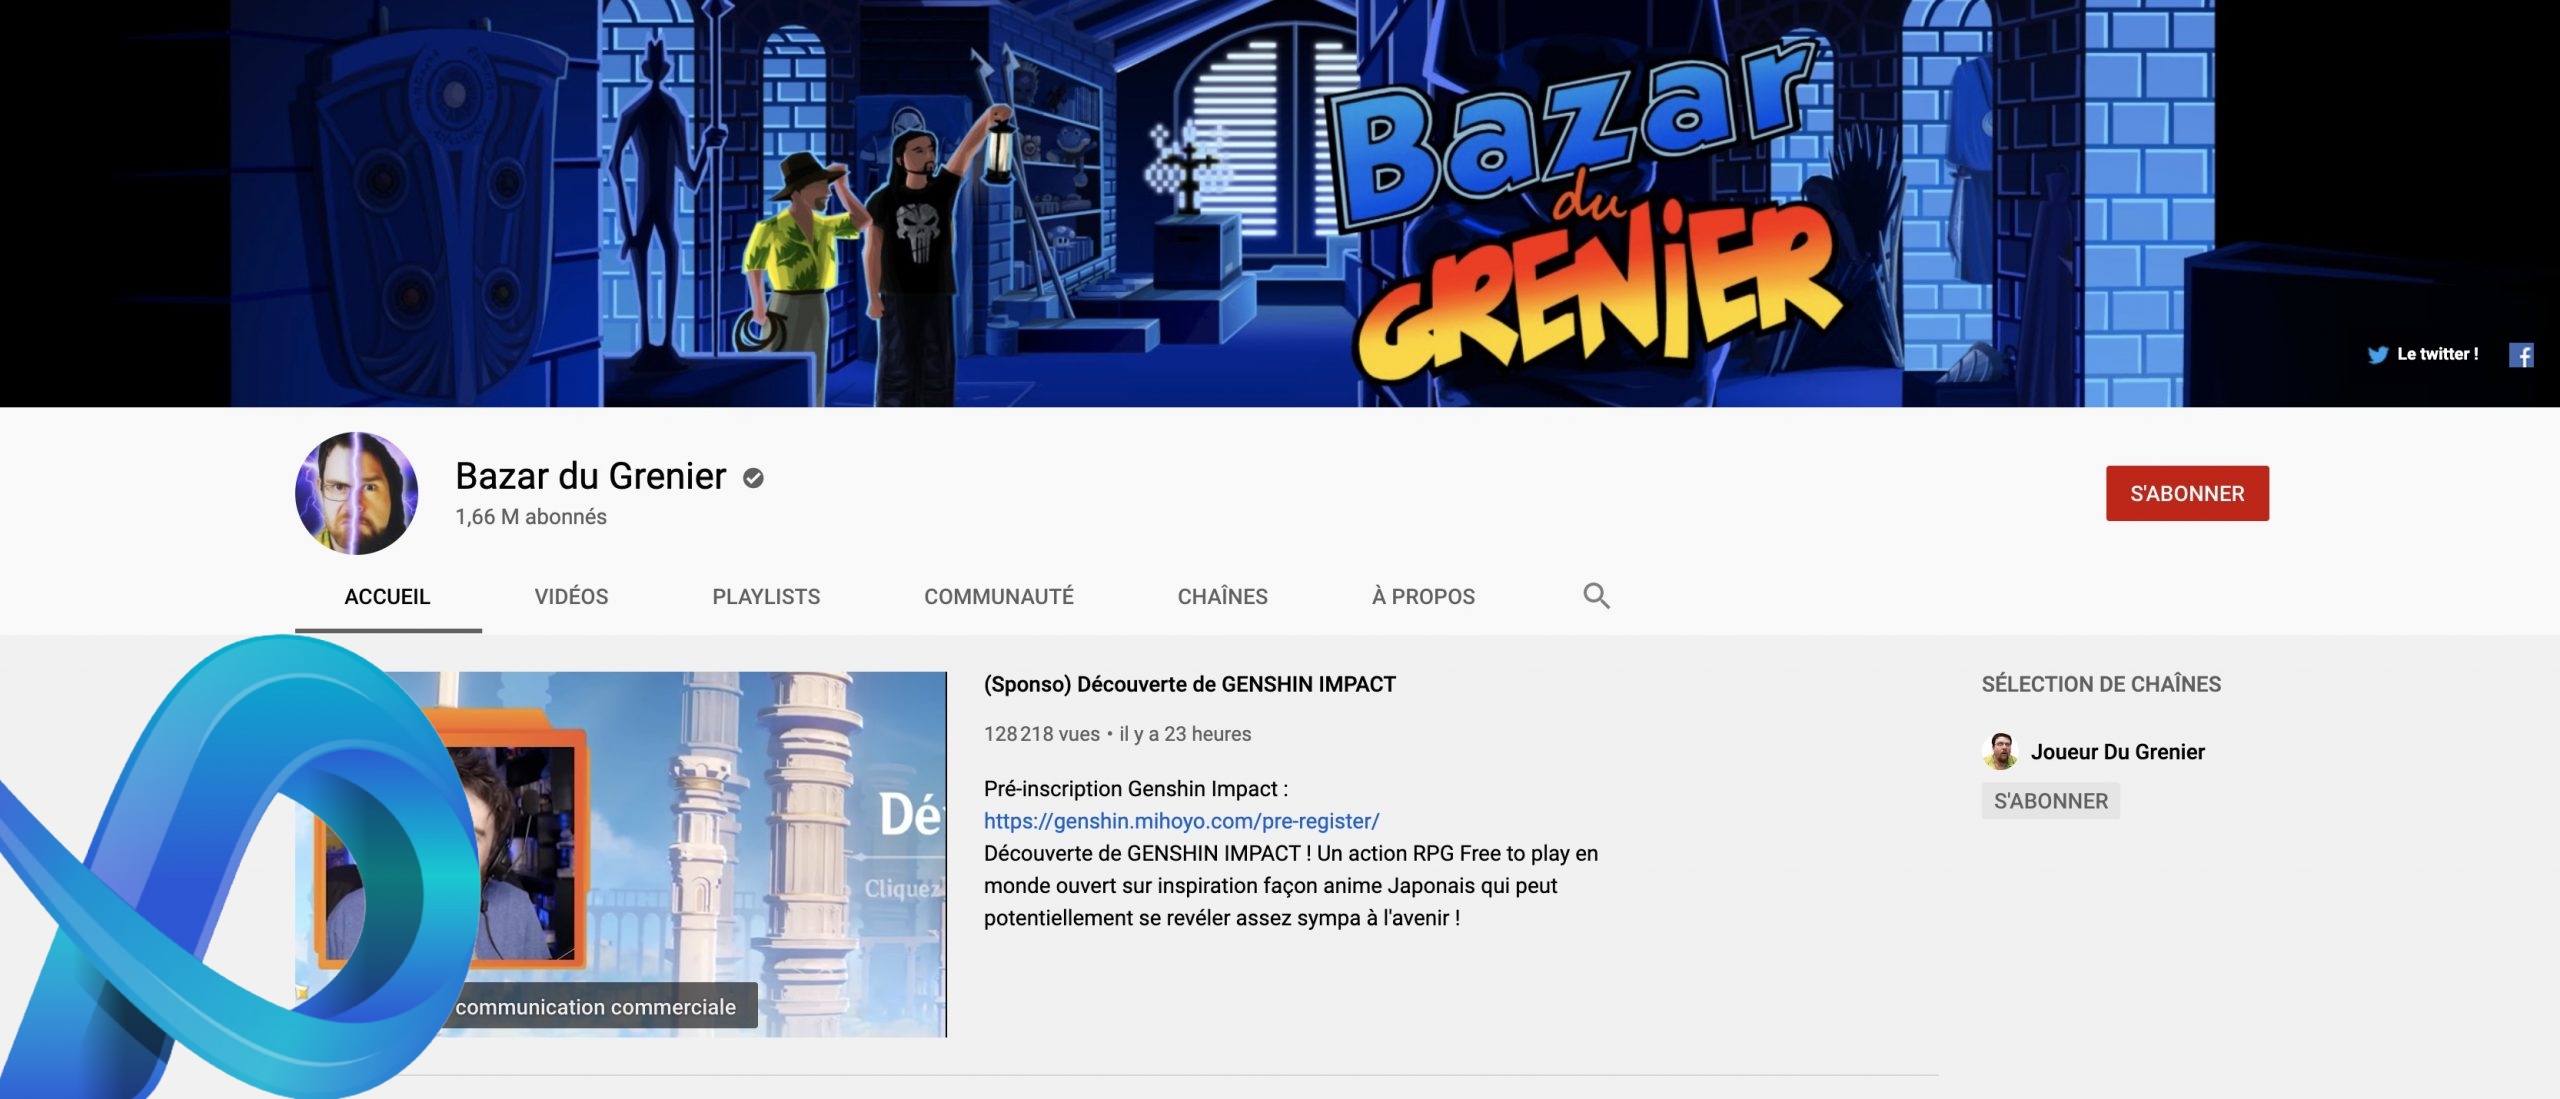This screenshot has width=2560, height=1099.
Task: Click the 128 218 vues view count
Action: [x=1041, y=734]
